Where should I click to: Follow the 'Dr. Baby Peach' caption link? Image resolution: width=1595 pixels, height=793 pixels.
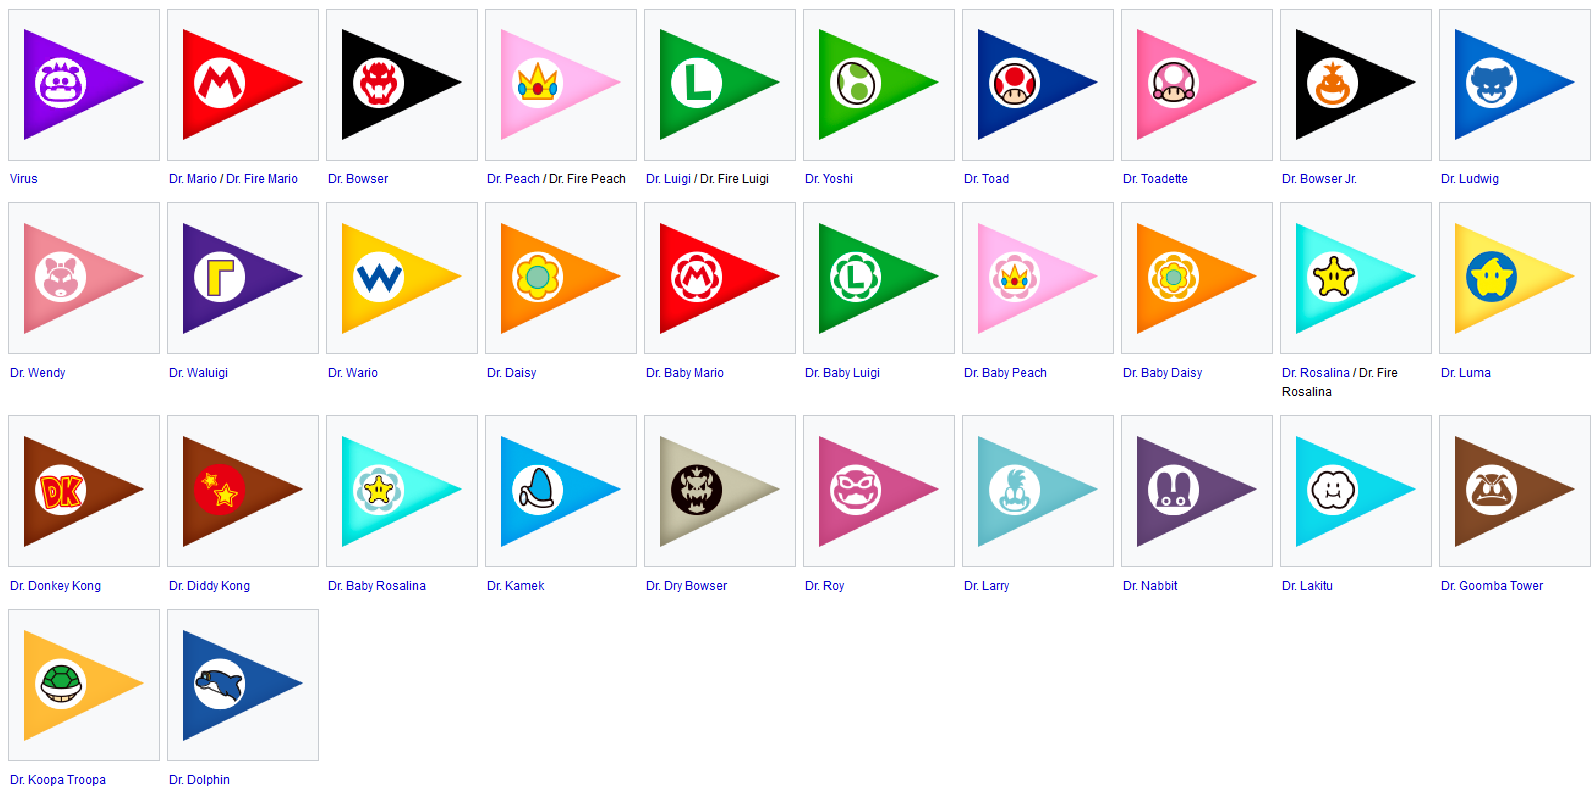pos(1005,373)
